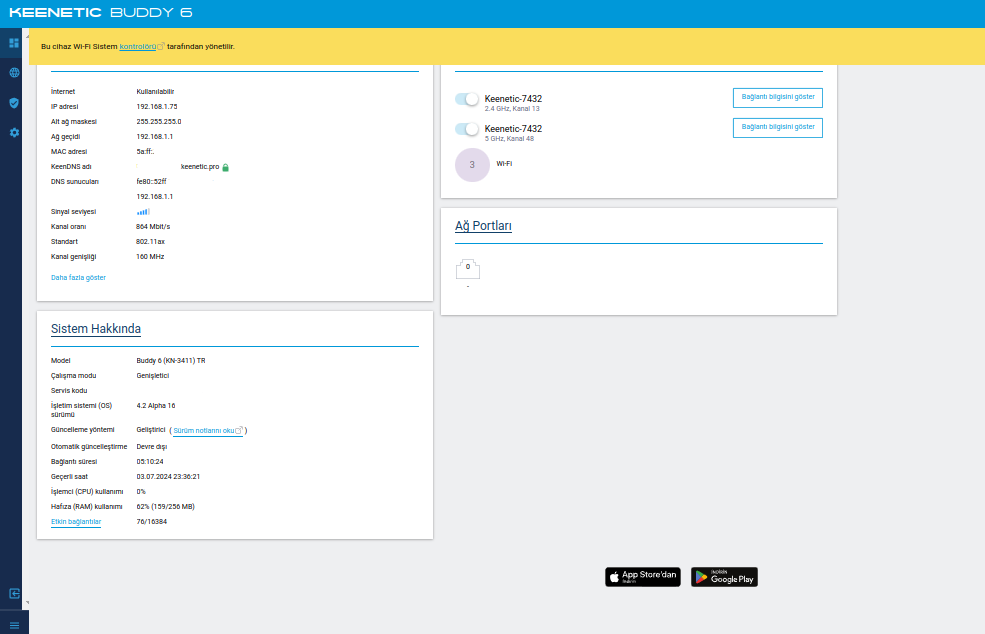Select the current time 03.07.2024 23:36:21
This screenshot has width=985, height=634.
pos(168,477)
